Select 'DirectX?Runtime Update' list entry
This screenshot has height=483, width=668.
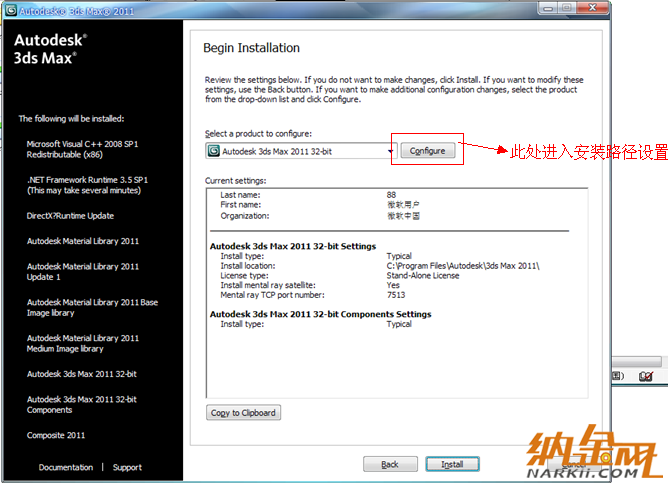click(x=70, y=216)
